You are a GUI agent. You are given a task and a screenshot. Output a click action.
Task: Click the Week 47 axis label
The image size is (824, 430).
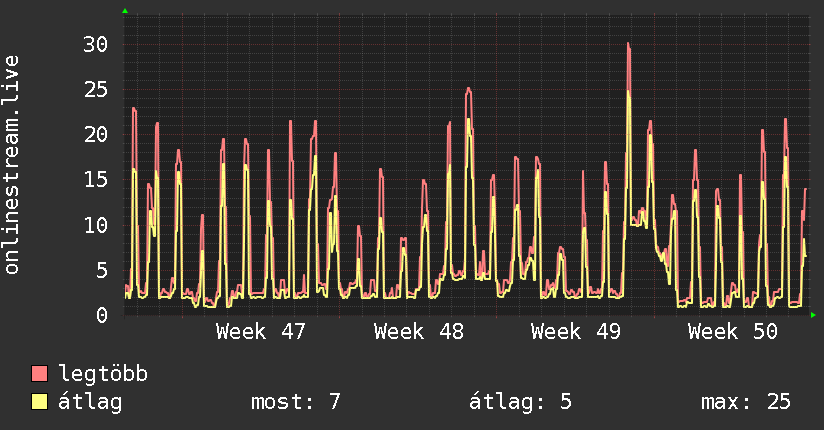pos(260,331)
